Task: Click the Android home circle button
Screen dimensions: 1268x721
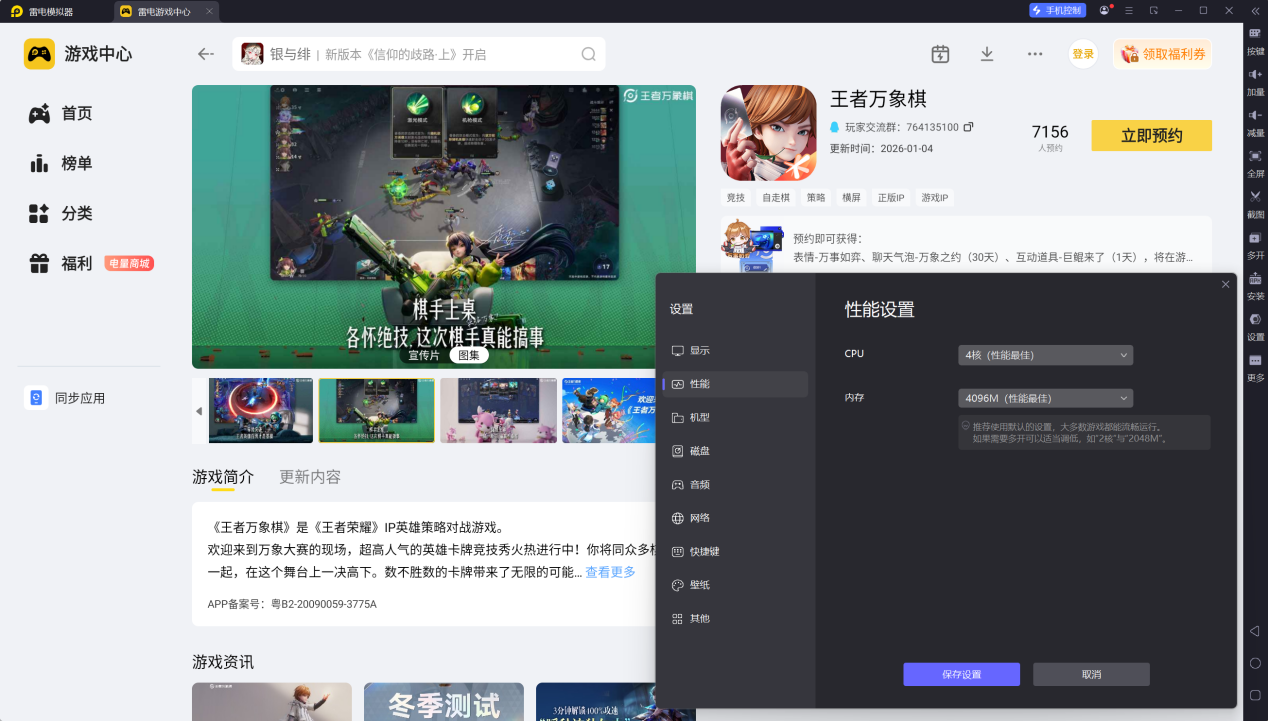Action: [x=1255, y=663]
